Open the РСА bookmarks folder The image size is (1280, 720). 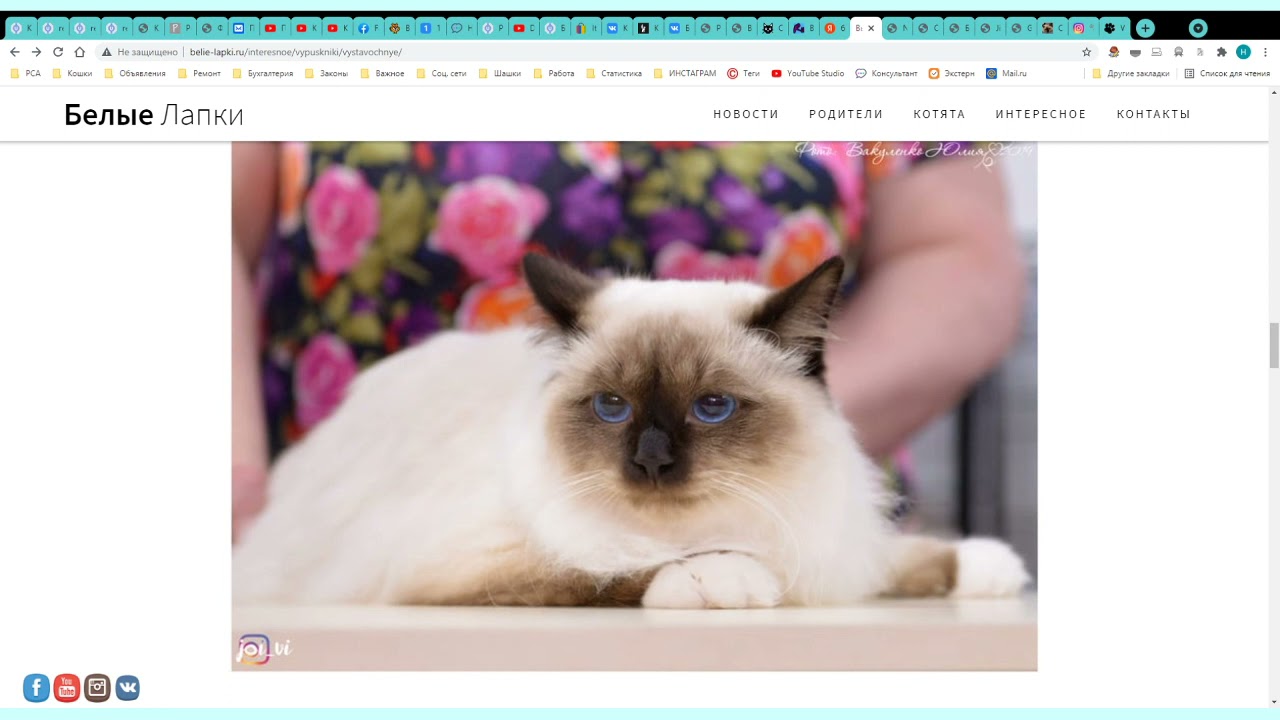[x=25, y=73]
